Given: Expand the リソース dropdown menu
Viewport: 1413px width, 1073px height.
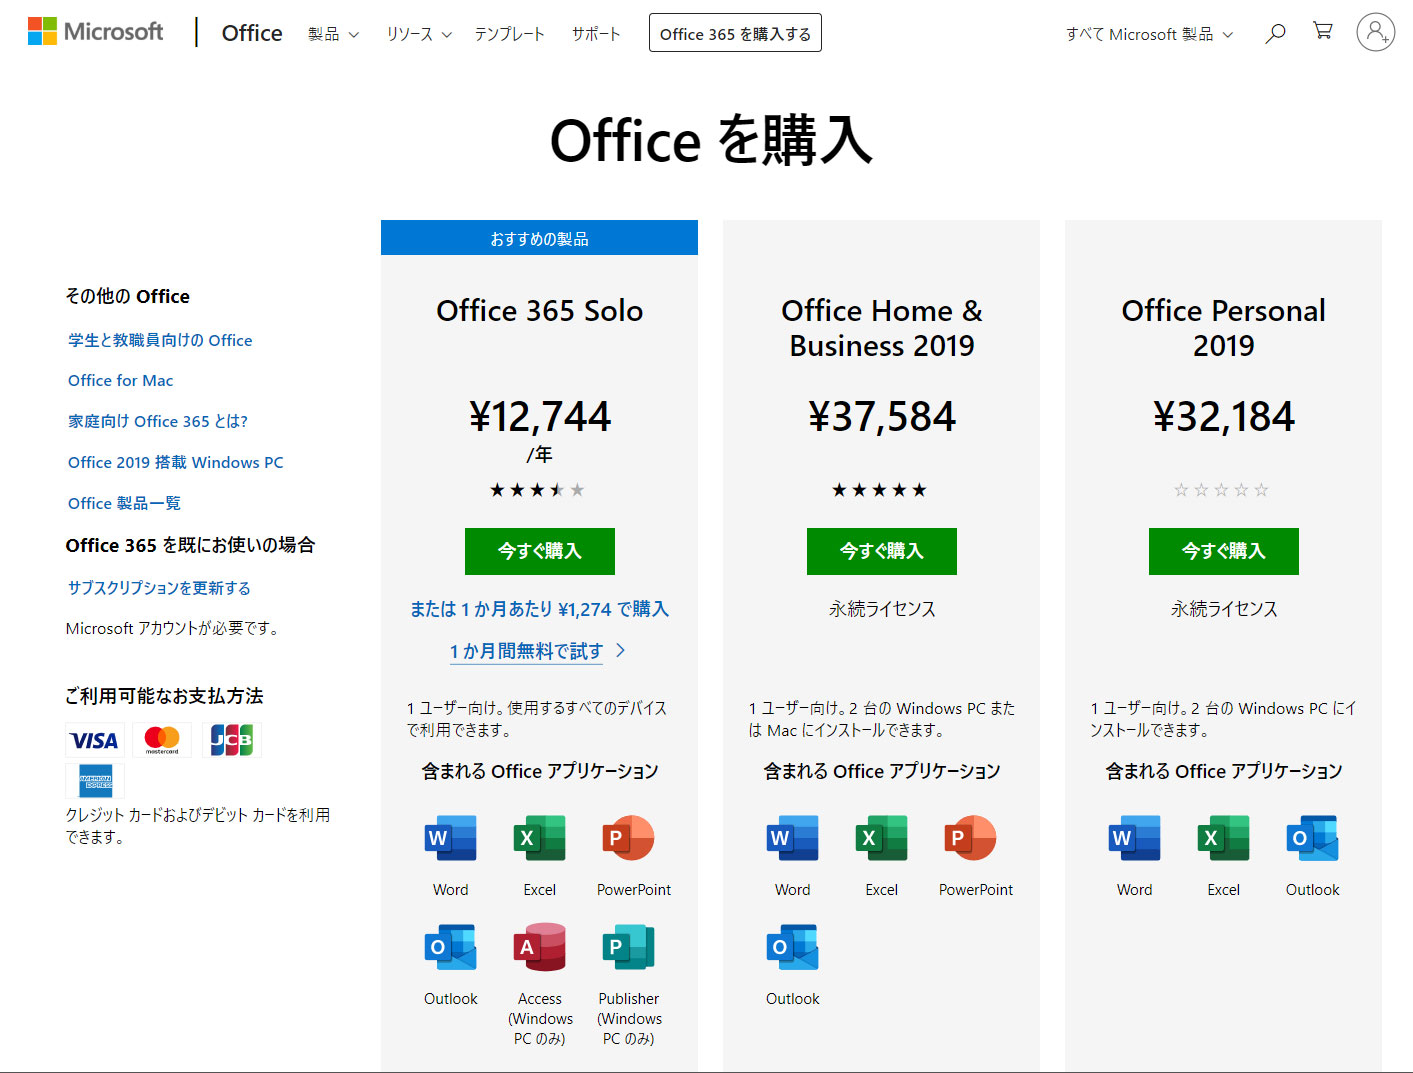Looking at the screenshot, I should point(419,34).
